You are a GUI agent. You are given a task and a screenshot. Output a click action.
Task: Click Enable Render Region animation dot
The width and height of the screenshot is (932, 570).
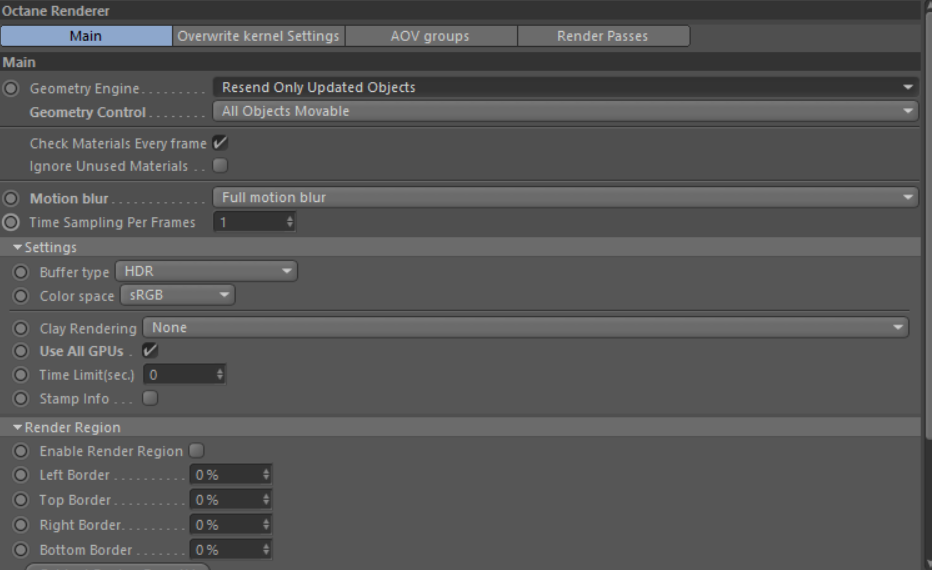21,452
